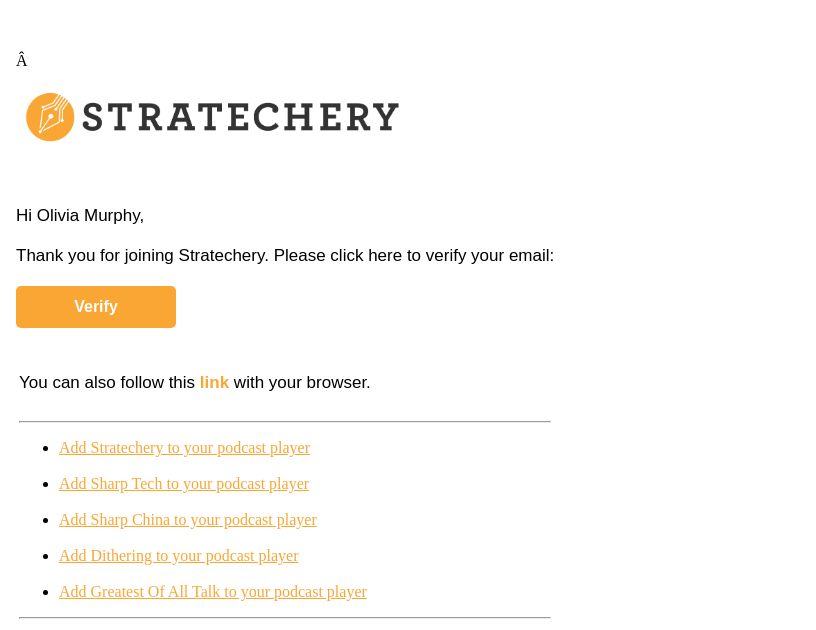
Task: Click the bullet beside the Sharp Tech link
Action: [46, 484]
